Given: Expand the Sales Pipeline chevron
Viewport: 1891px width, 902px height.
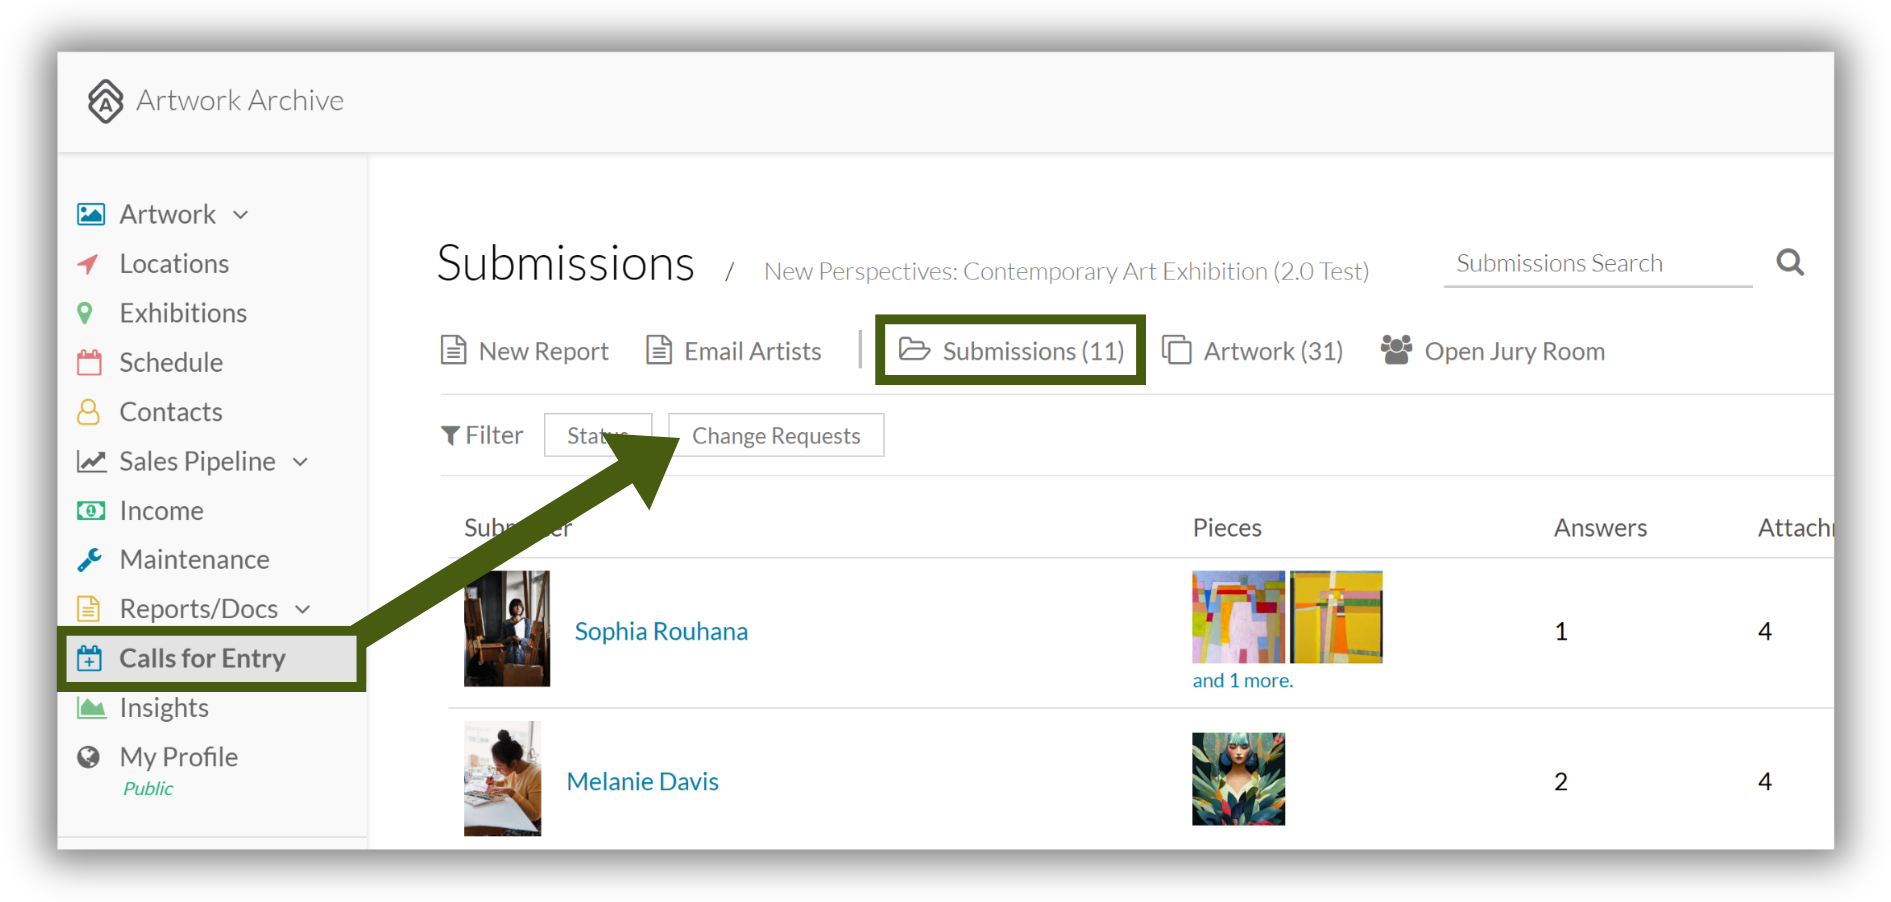Looking at the screenshot, I should pos(300,462).
